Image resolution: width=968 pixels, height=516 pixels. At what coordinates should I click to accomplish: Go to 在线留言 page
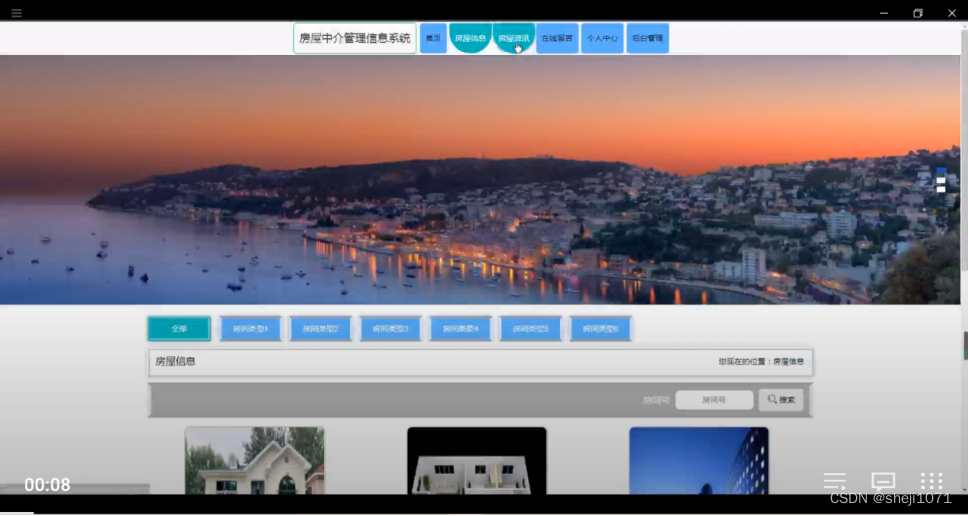[x=557, y=38]
